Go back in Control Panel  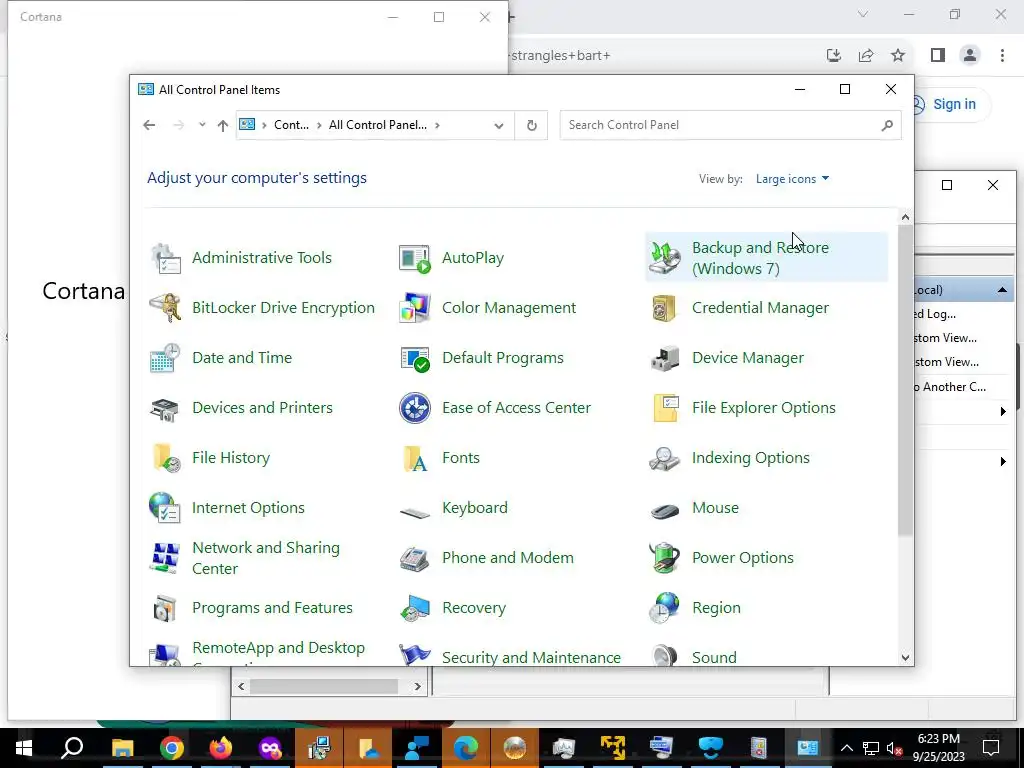[150, 125]
